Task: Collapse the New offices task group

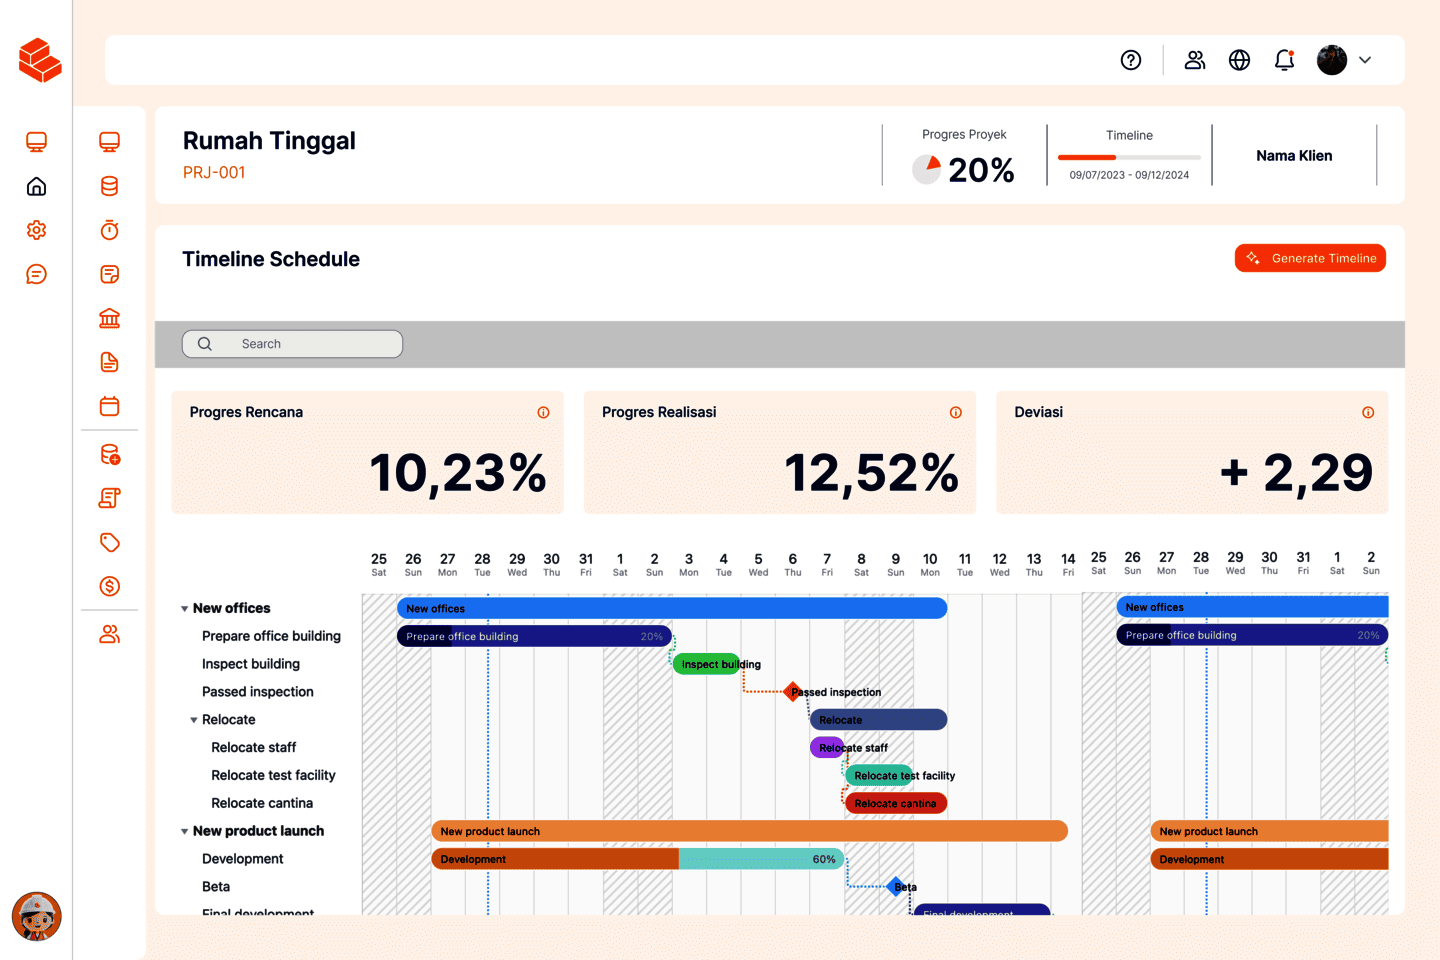Action: pyautogui.click(x=185, y=609)
